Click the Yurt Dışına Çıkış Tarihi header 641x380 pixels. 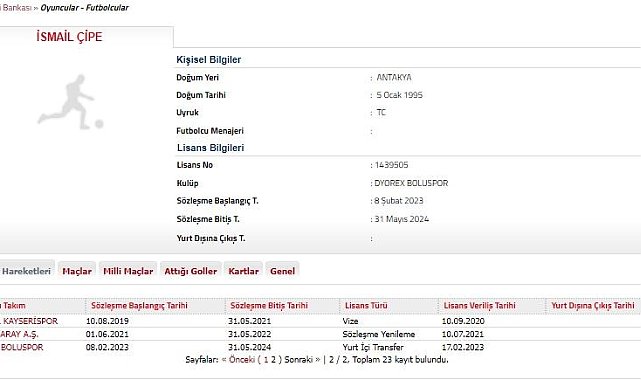(592, 306)
